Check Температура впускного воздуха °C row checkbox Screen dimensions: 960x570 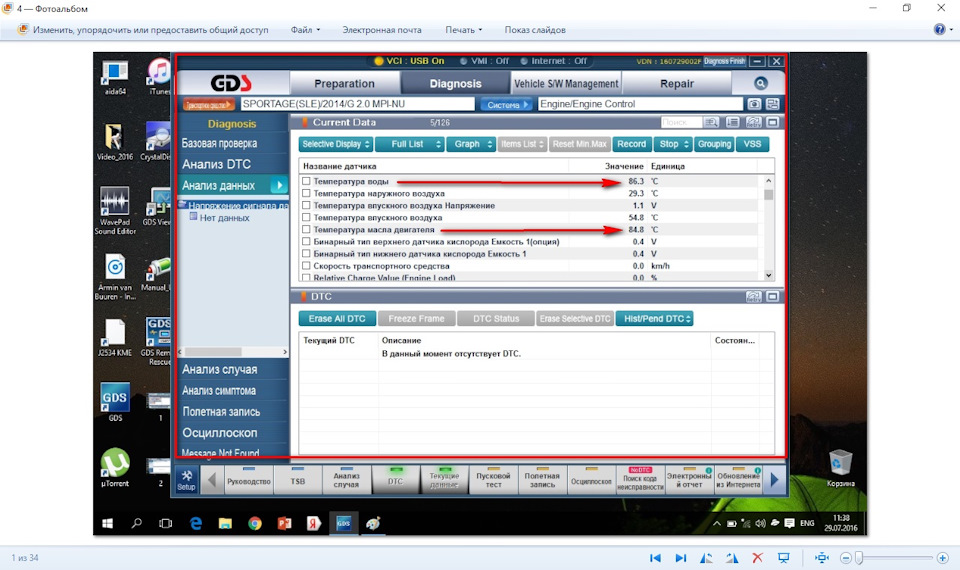306,217
